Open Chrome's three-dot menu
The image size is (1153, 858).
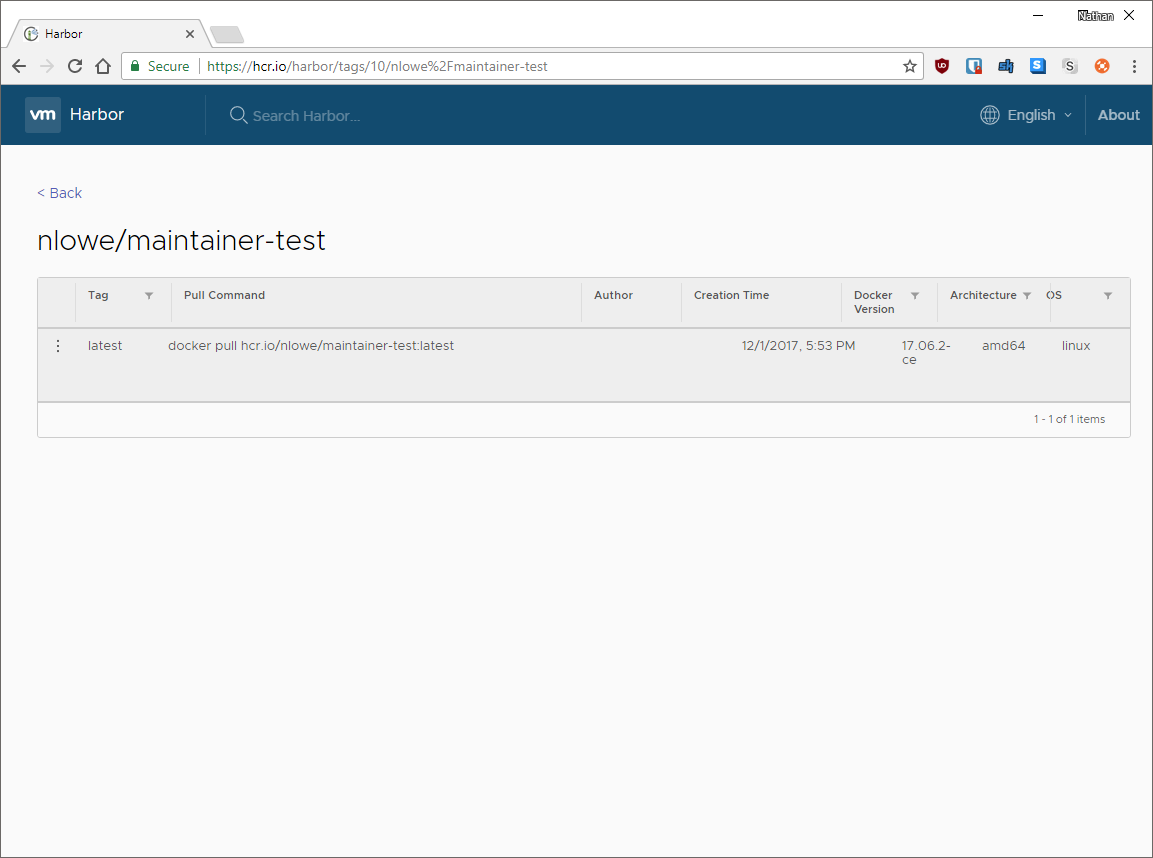(x=1133, y=65)
